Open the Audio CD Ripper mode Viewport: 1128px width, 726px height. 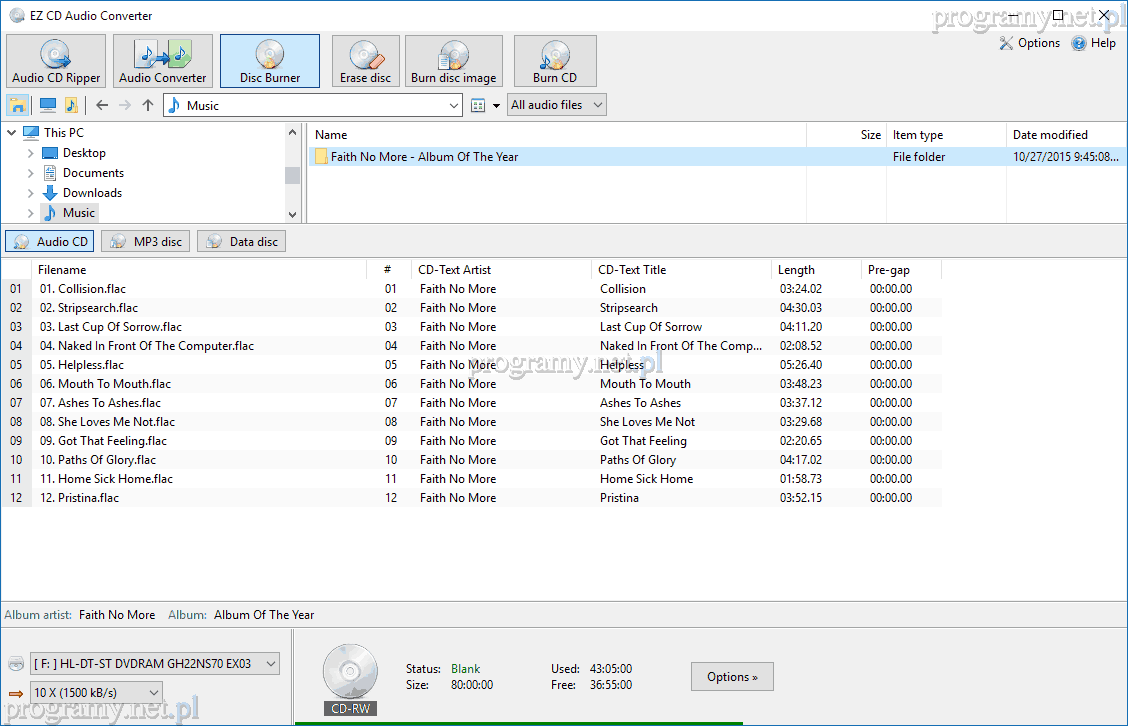[x=56, y=61]
